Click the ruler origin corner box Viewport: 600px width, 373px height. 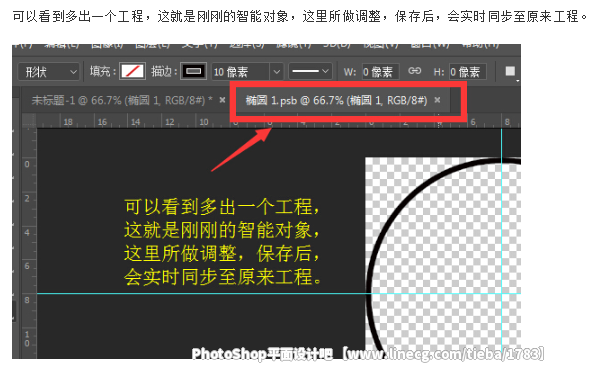29,121
